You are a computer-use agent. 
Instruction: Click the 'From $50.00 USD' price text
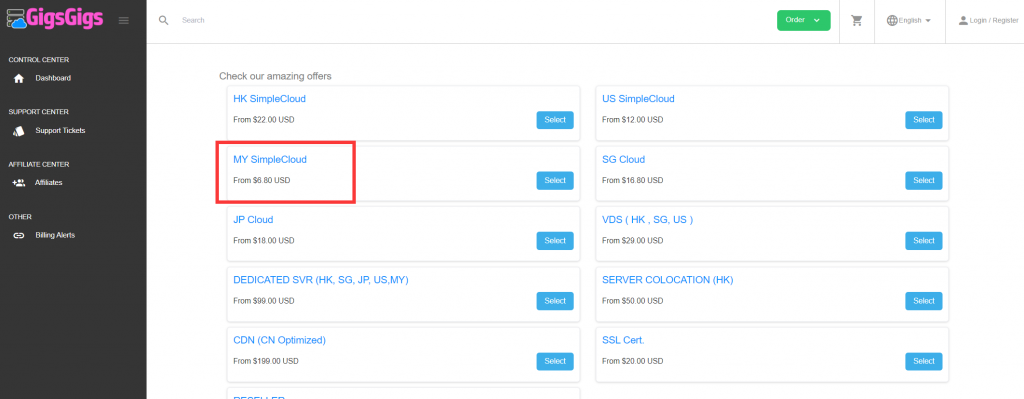coord(632,301)
